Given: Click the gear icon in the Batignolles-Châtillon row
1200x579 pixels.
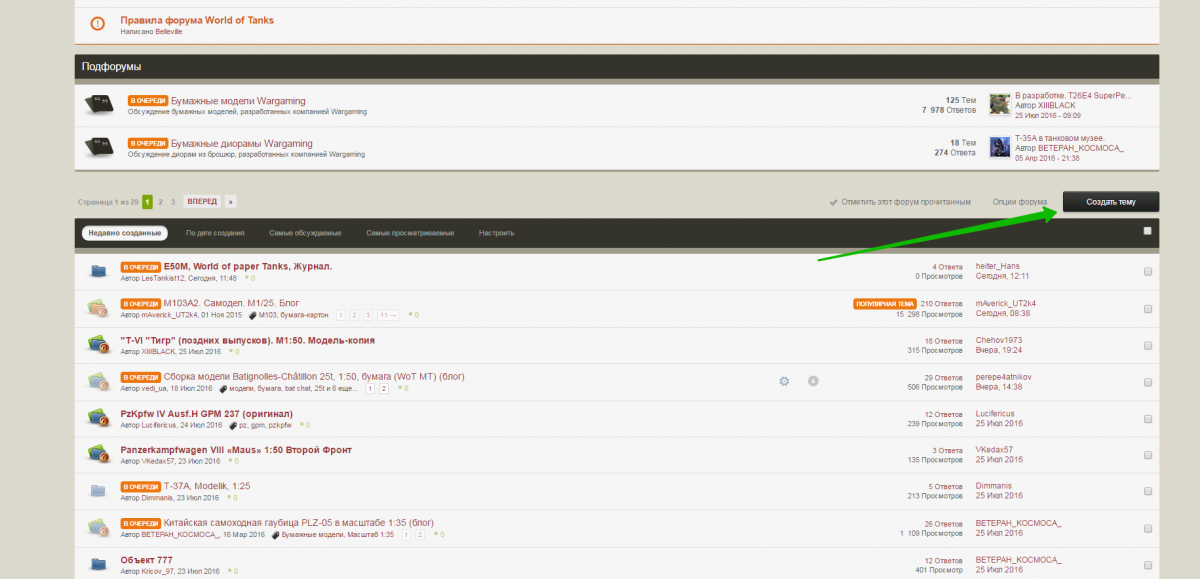Looking at the screenshot, I should (784, 381).
